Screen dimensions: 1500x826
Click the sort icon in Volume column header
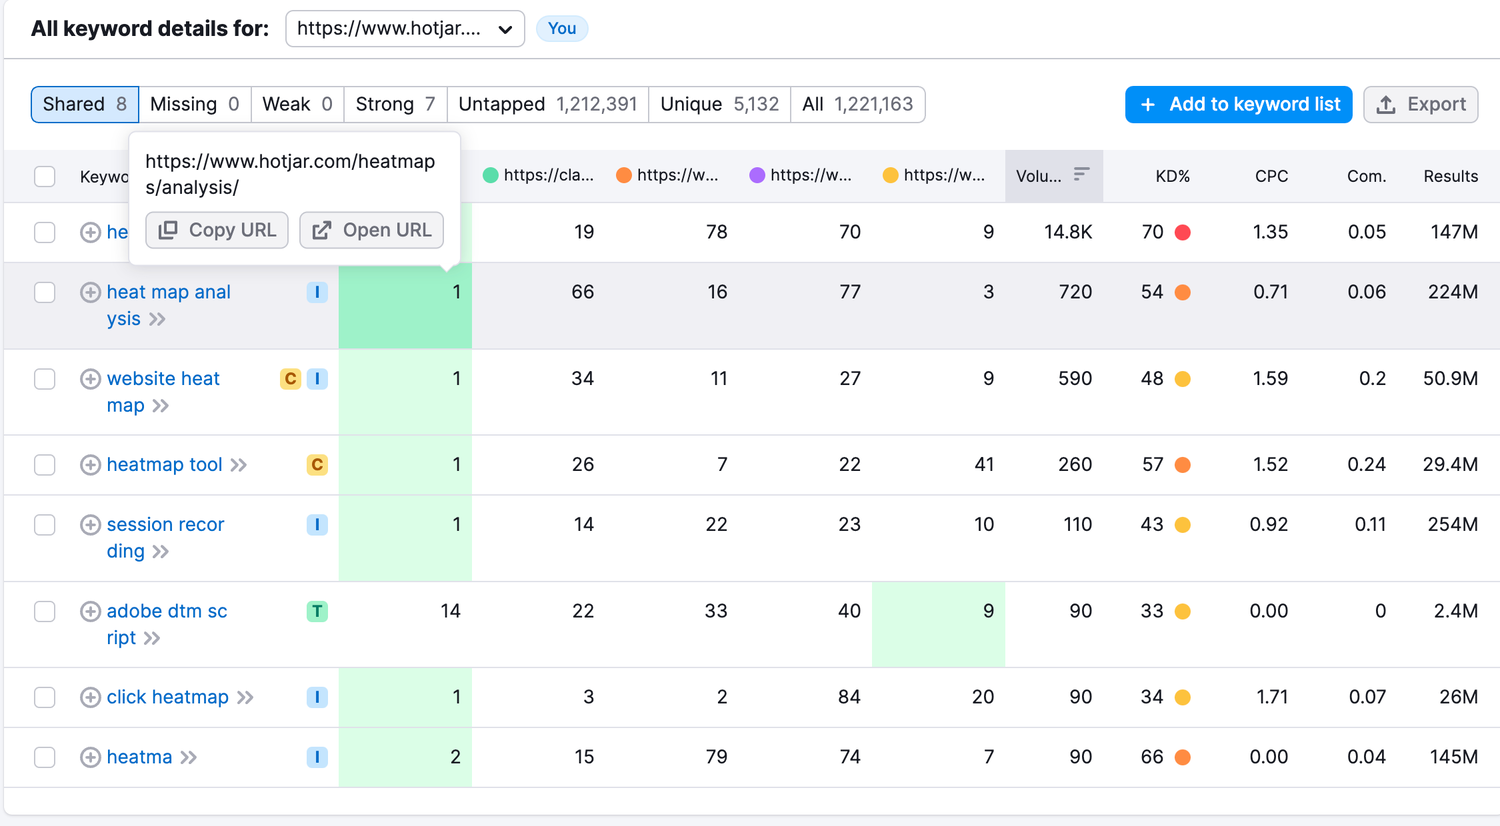(x=1081, y=175)
